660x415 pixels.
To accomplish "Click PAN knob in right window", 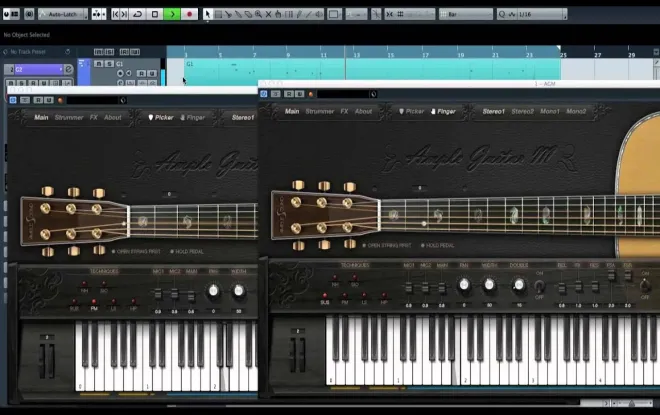I will [464, 285].
